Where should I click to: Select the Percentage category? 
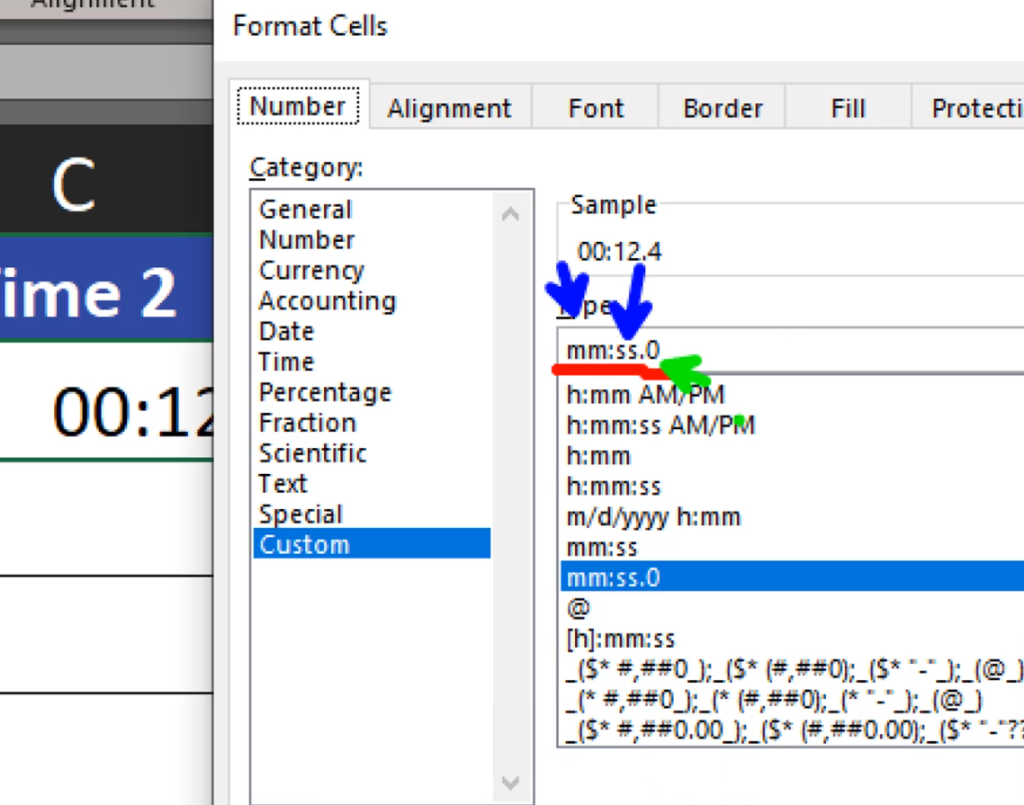coord(324,392)
